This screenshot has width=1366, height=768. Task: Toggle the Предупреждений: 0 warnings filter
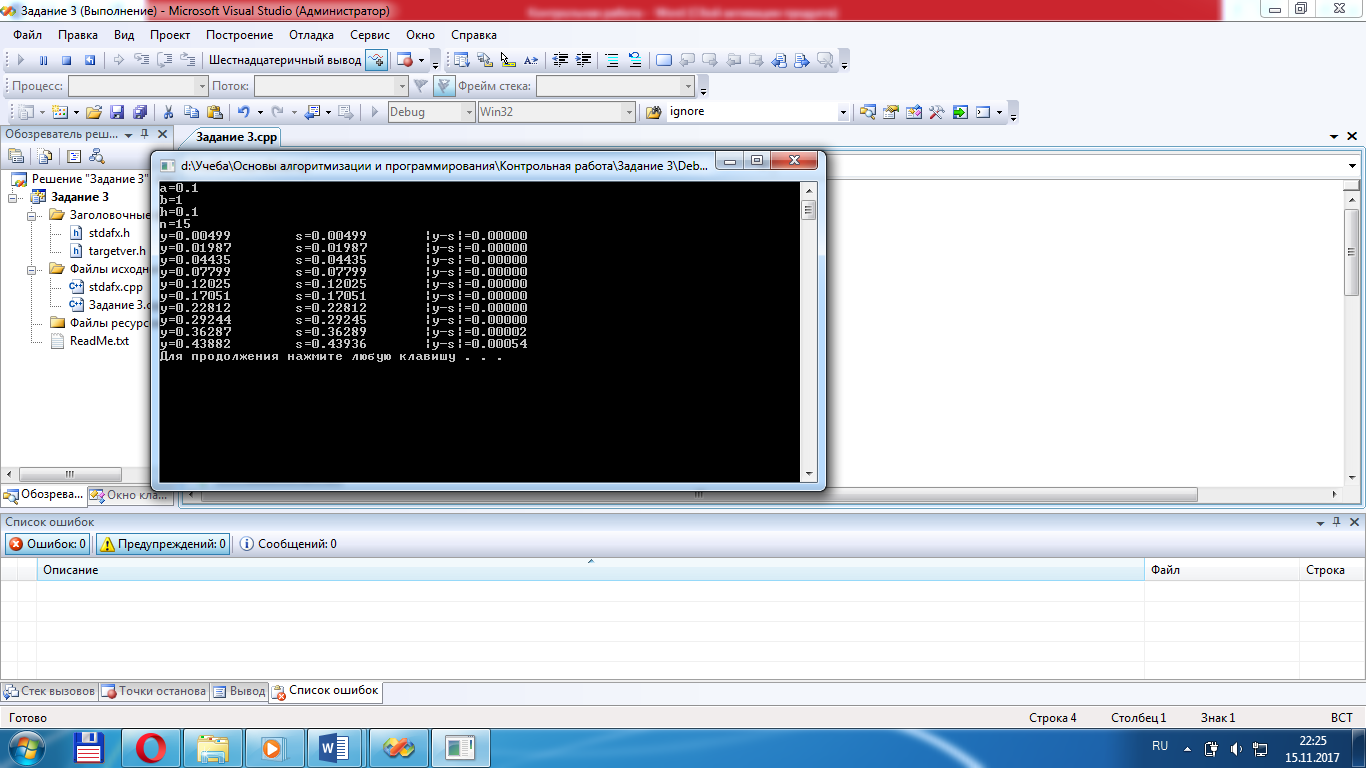(162, 544)
